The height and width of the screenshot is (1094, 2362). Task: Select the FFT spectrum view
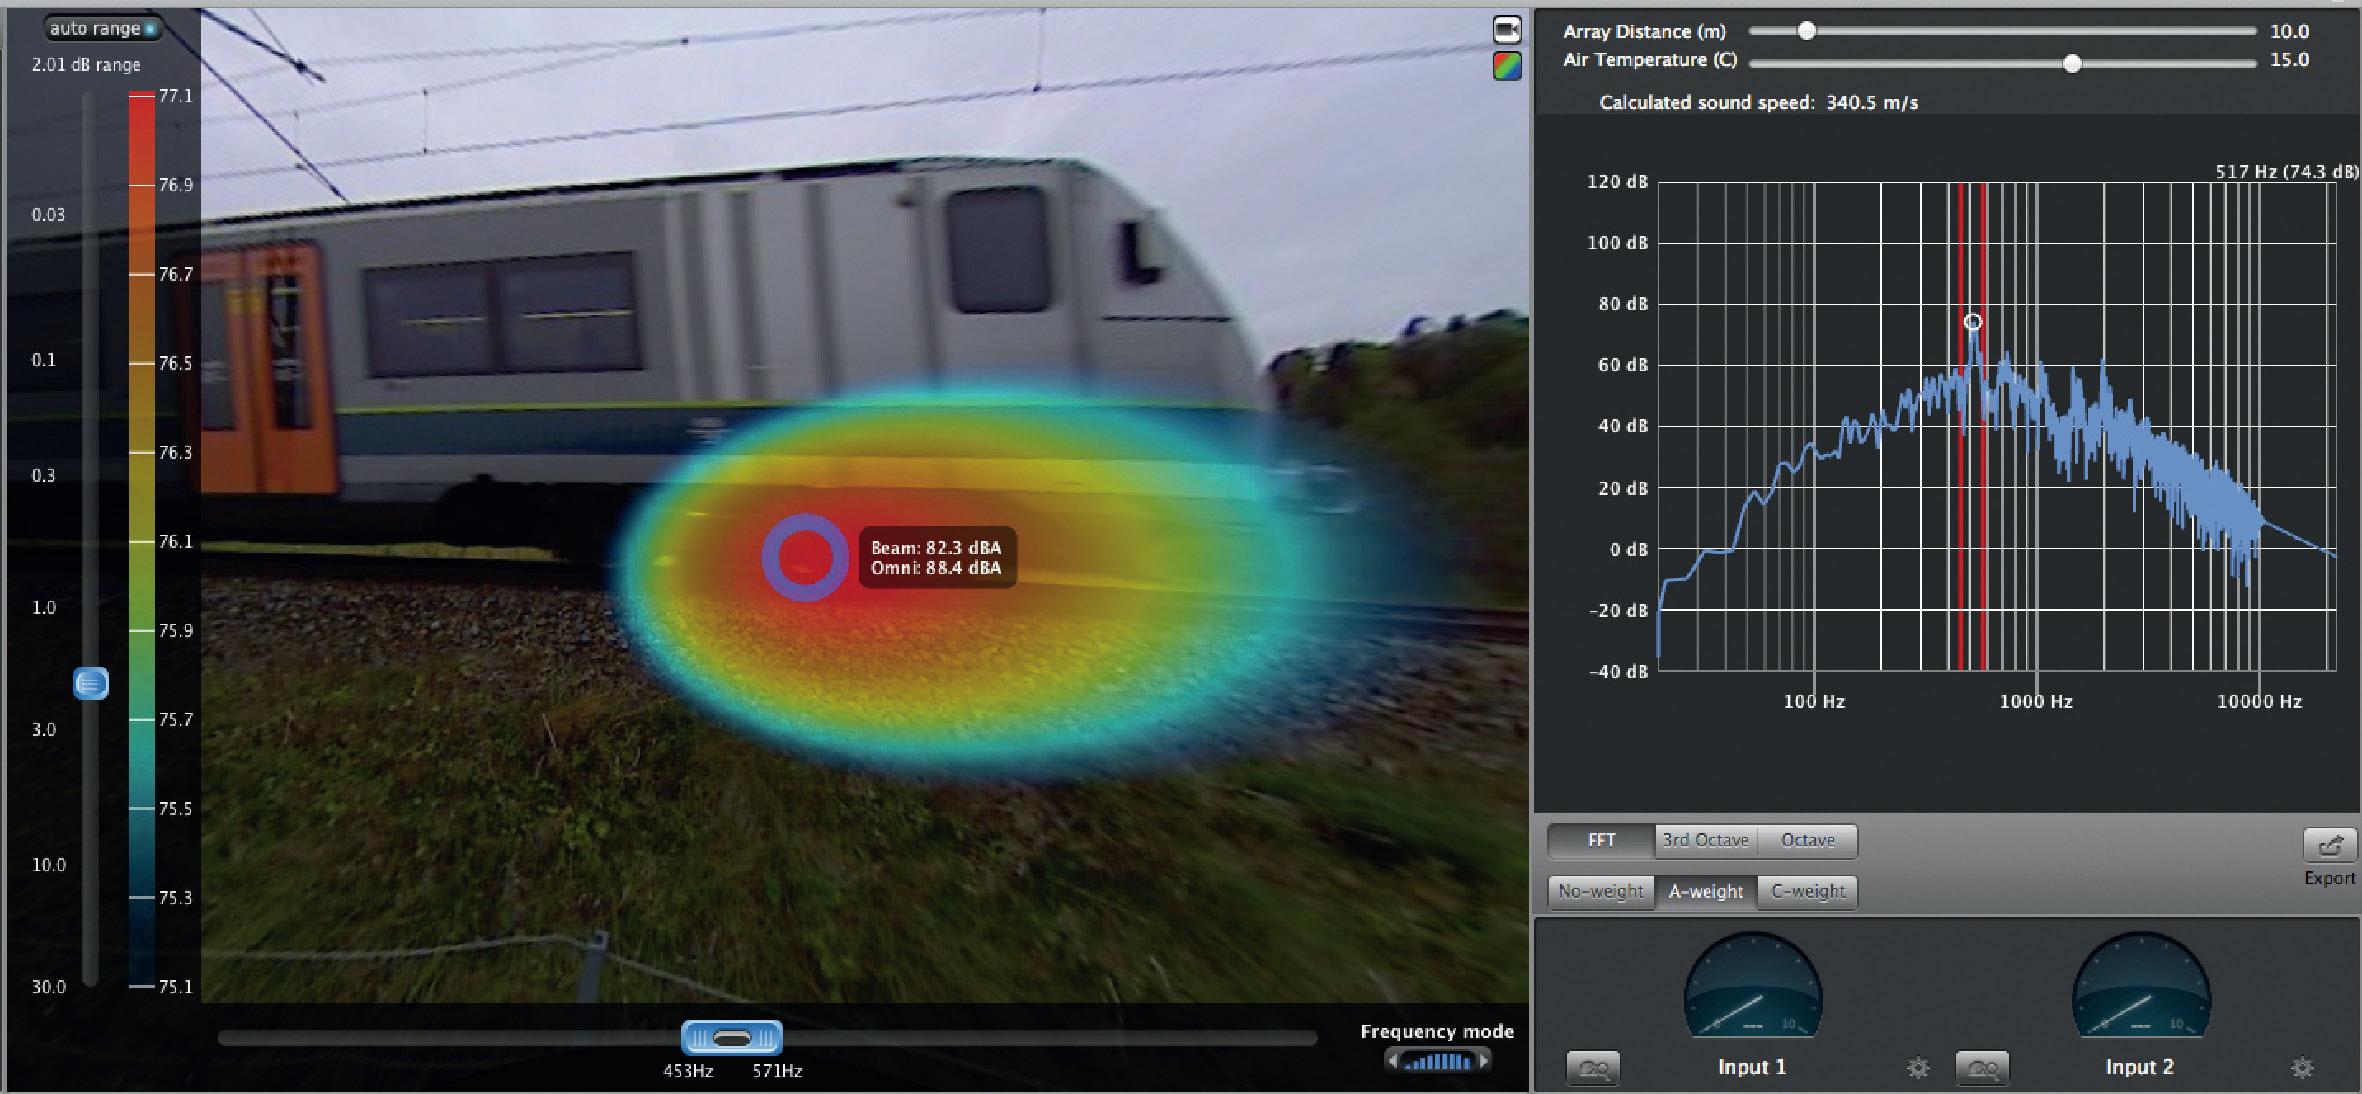click(1601, 840)
